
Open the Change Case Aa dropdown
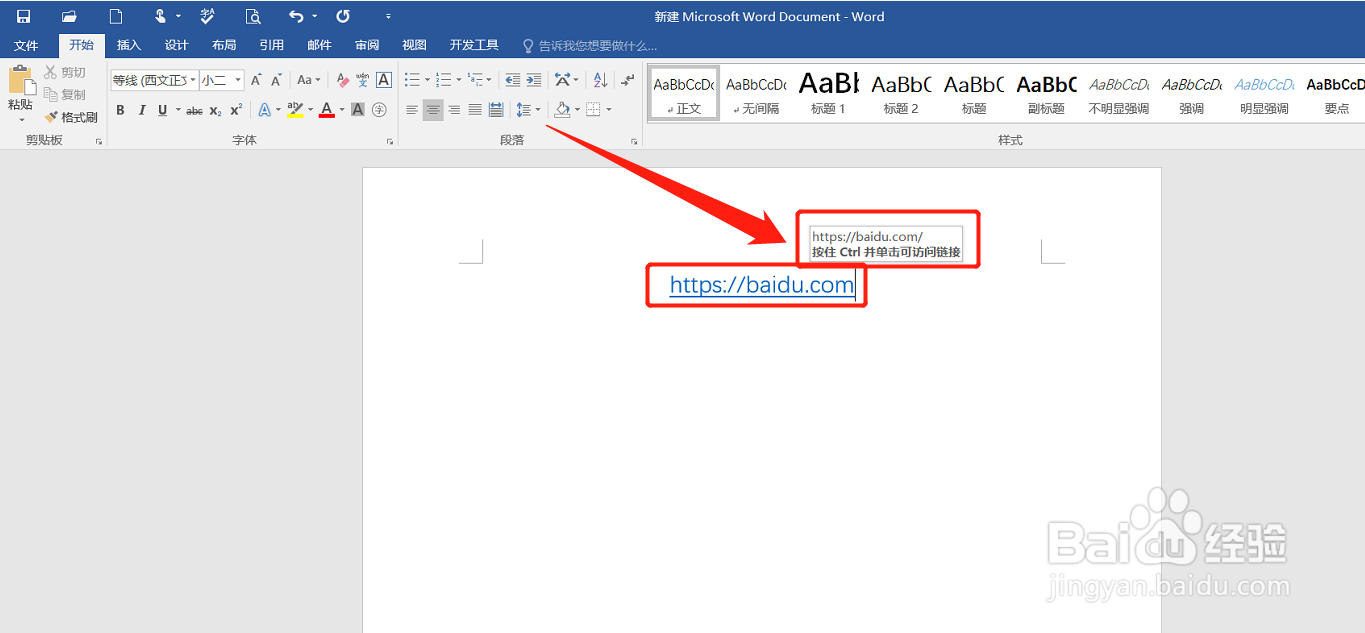click(309, 80)
